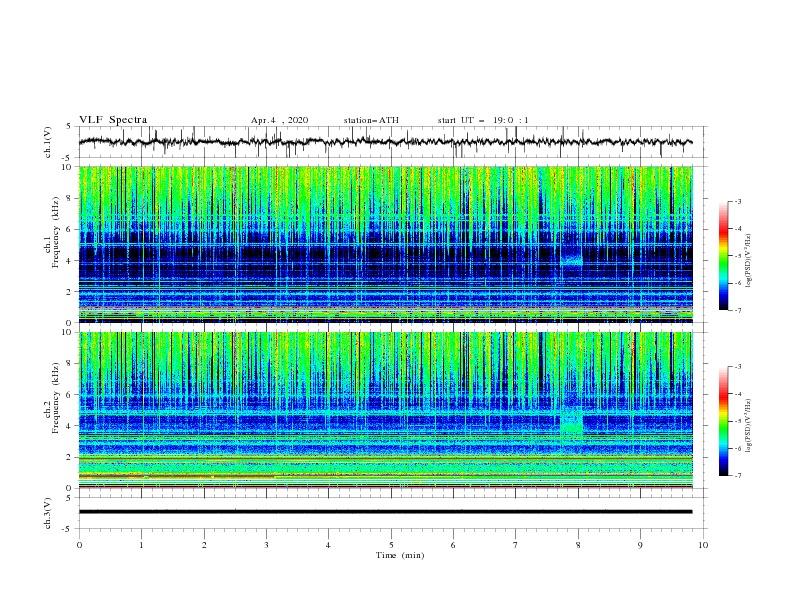
Task: Click the "2" tick on the time axis
Action: coord(204,545)
